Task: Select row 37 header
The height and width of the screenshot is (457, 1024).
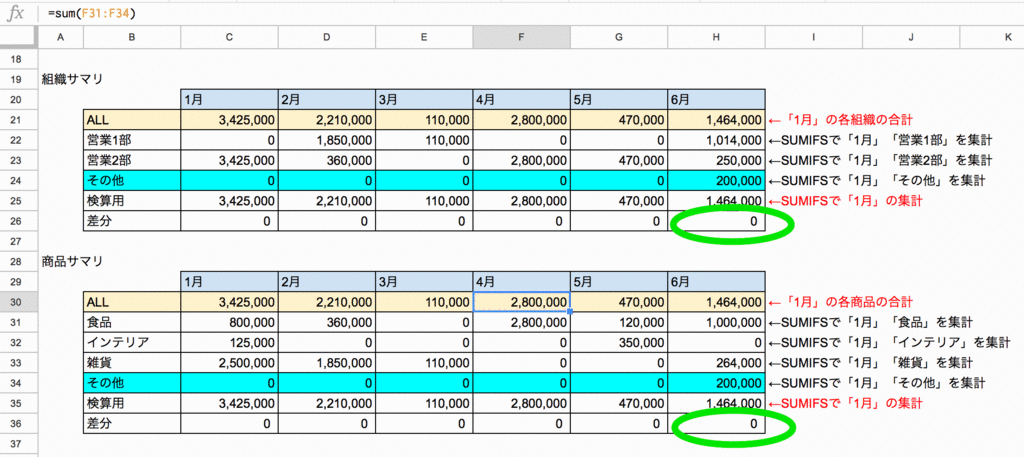Action: (19, 444)
